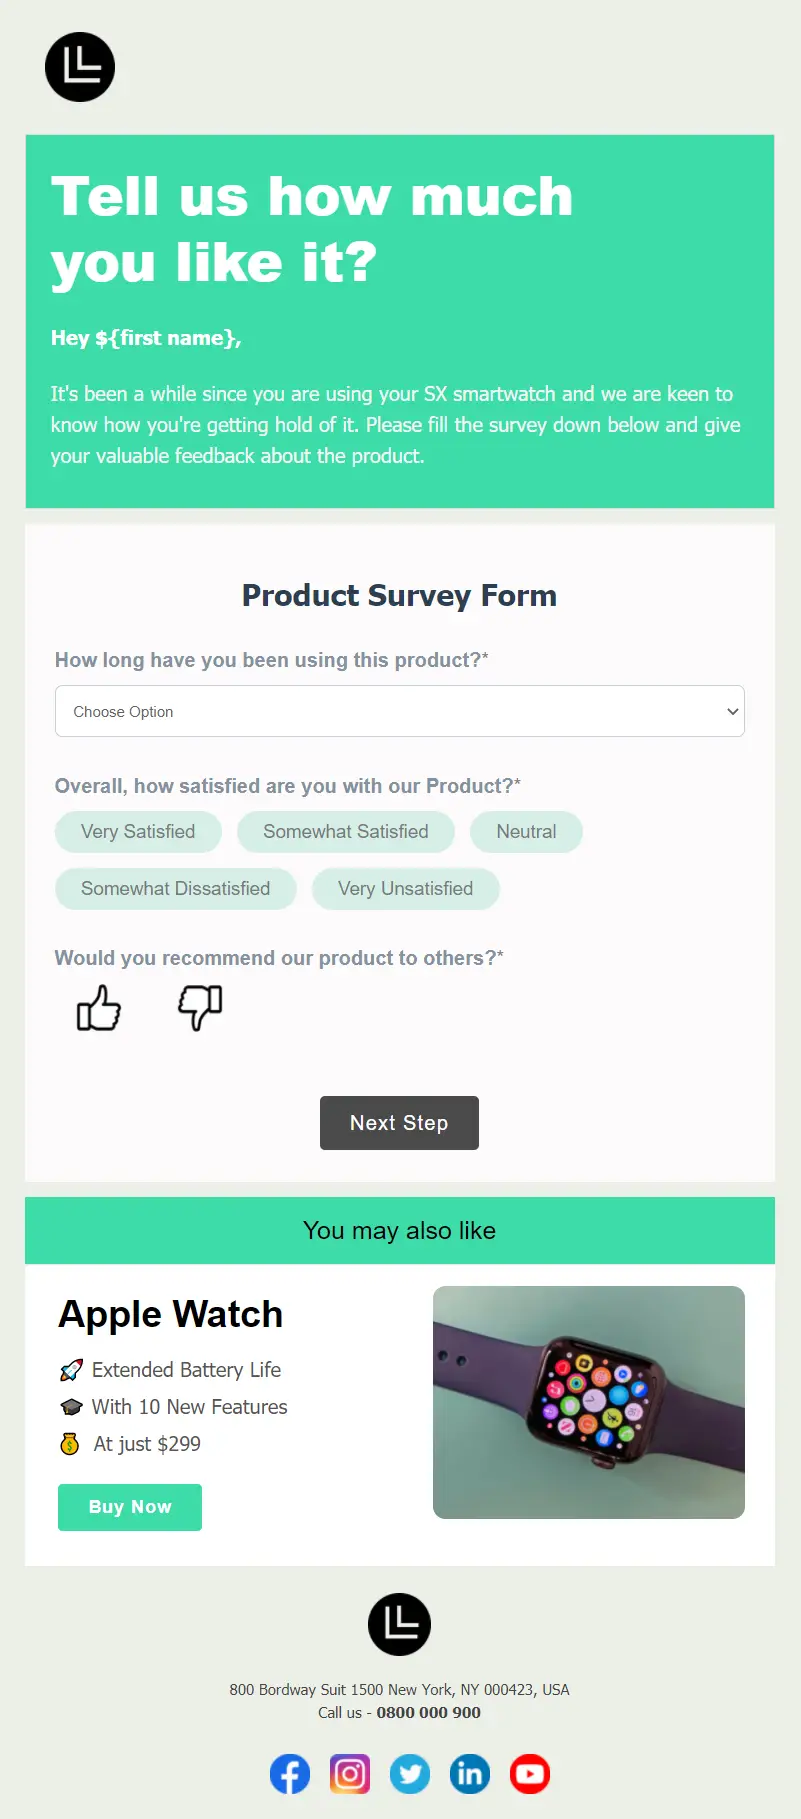Click the thumbs down icon
This screenshot has height=1819, width=801.
[x=200, y=1007]
